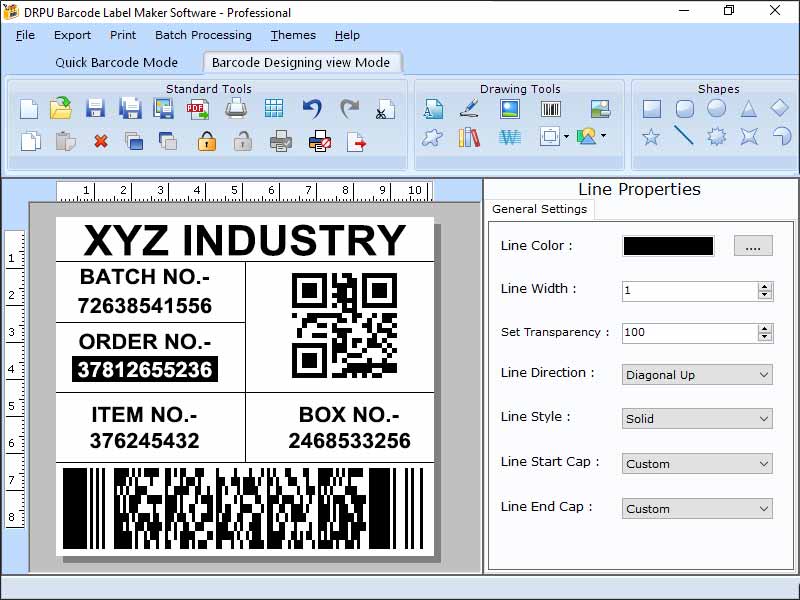Open the Line Direction dropdown

697,374
